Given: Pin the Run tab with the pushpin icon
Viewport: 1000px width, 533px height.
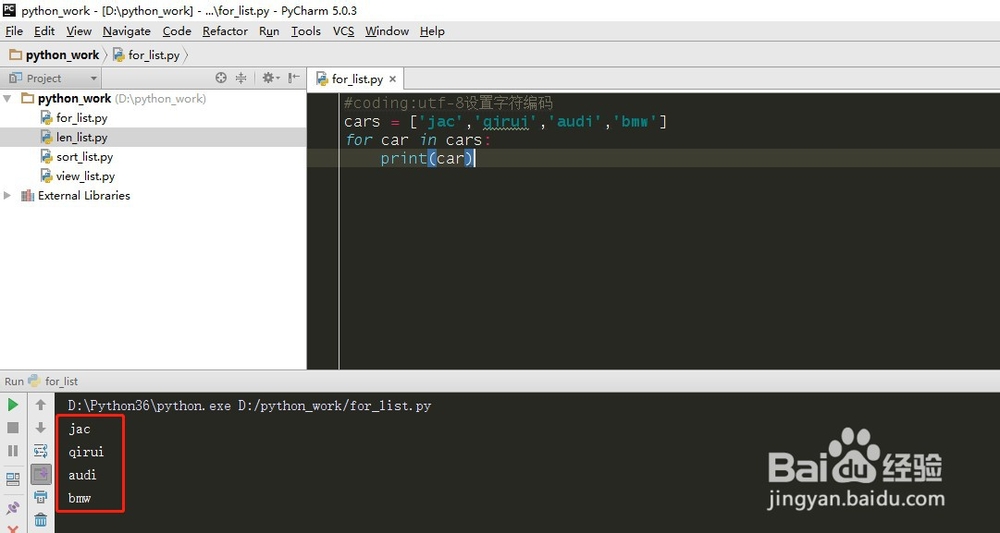Looking at the screenshot, I should coord(13,508).
